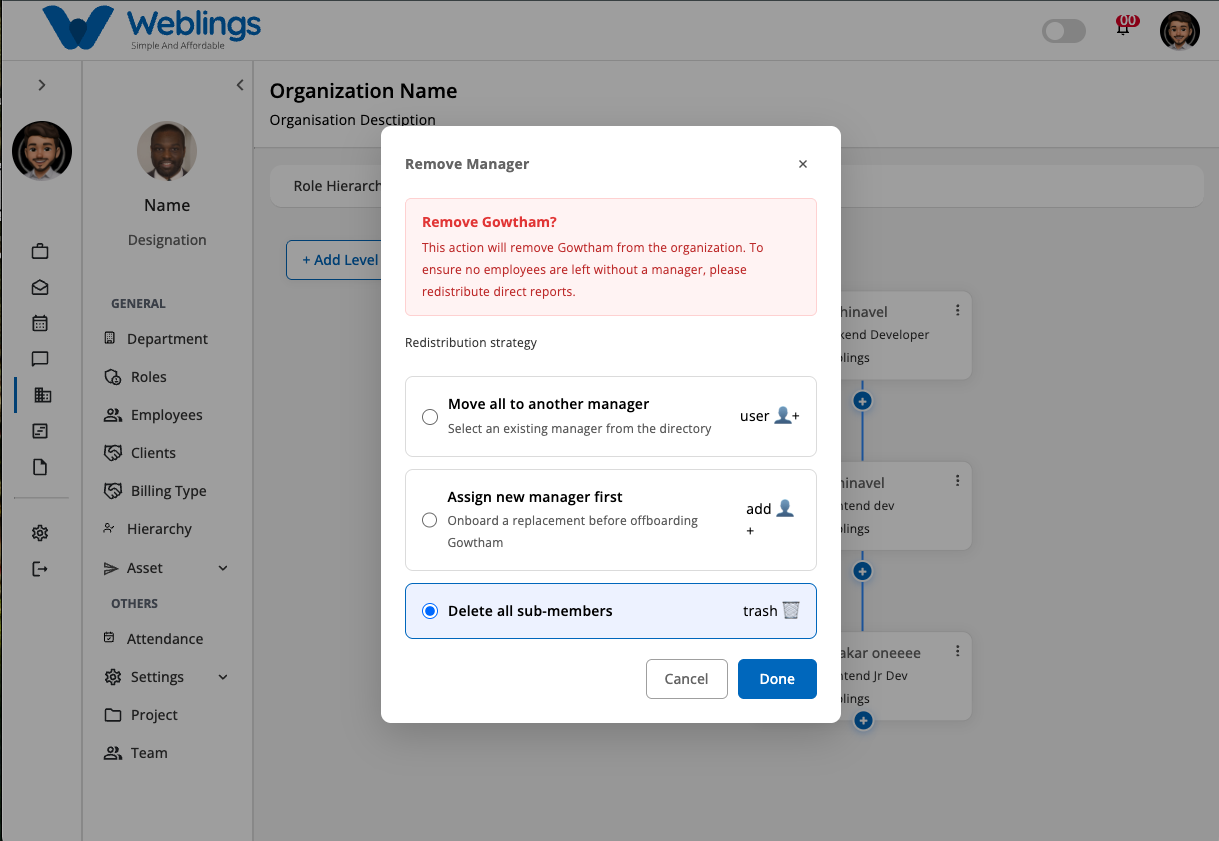The image size is (1219, 841).
Task: Open the card list icon in rail
Action: [40, 431]
